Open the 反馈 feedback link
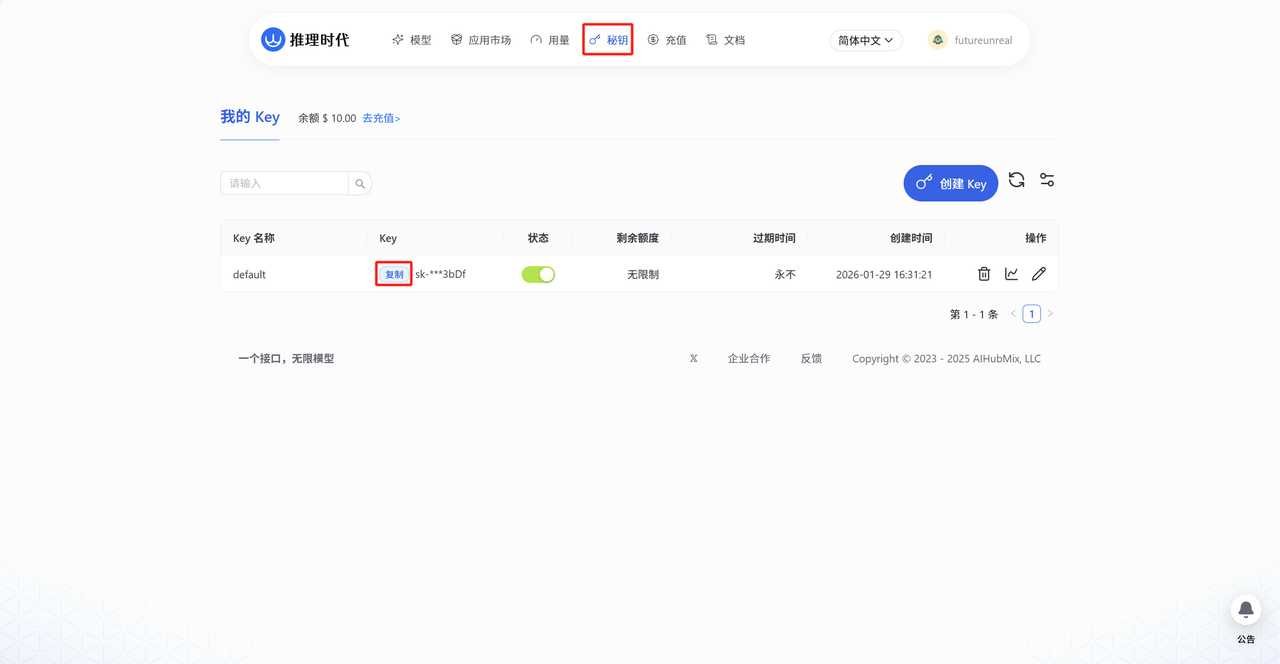 click(811, 358)
